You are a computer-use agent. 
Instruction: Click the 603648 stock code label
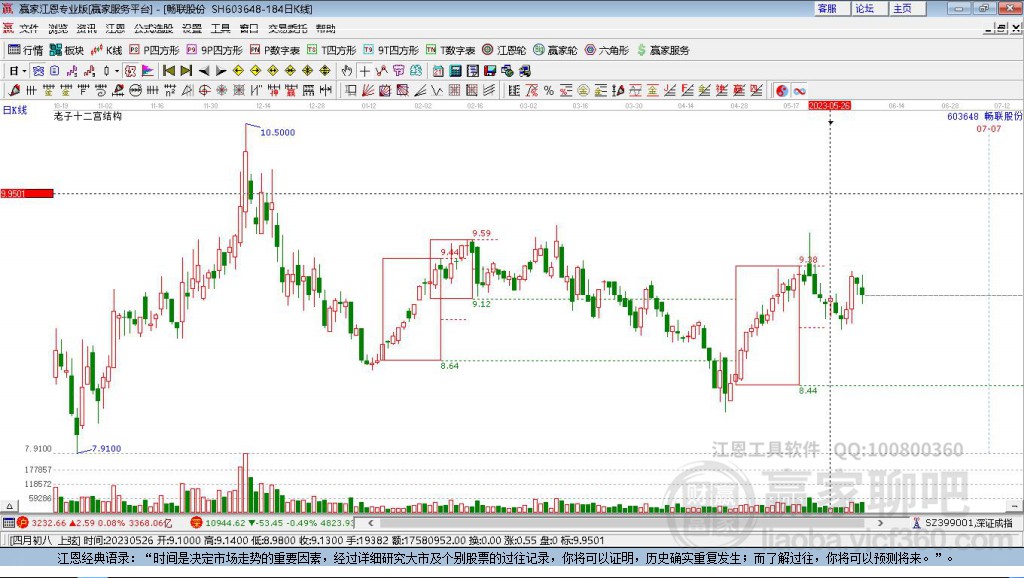click(x=963, y=116)
